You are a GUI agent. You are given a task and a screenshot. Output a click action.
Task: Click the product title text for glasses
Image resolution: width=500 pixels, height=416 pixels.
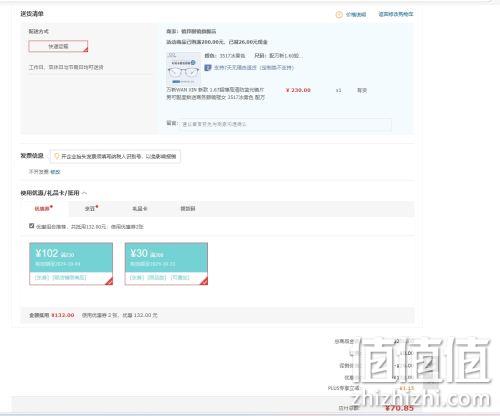(x=216, y=94)
